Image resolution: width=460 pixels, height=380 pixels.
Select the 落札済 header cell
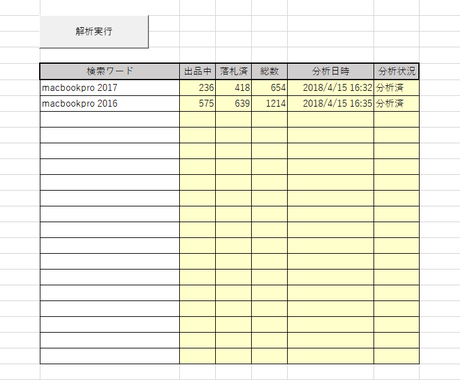click(233, 71)
